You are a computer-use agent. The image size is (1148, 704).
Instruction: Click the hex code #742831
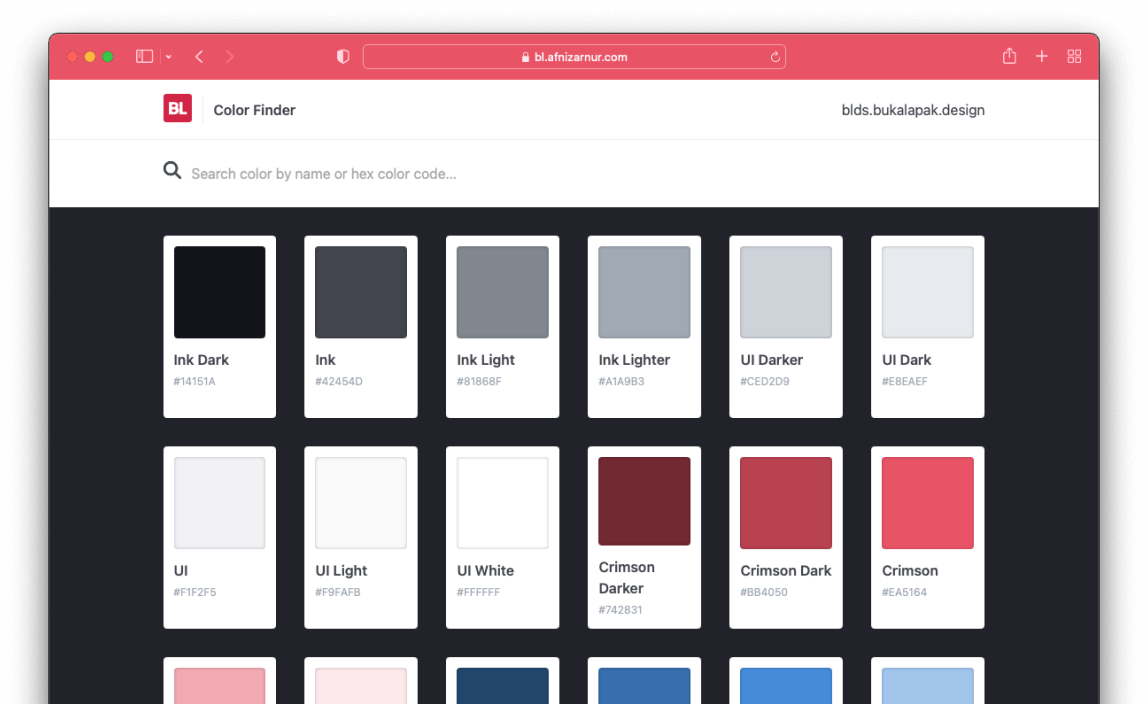620,610
